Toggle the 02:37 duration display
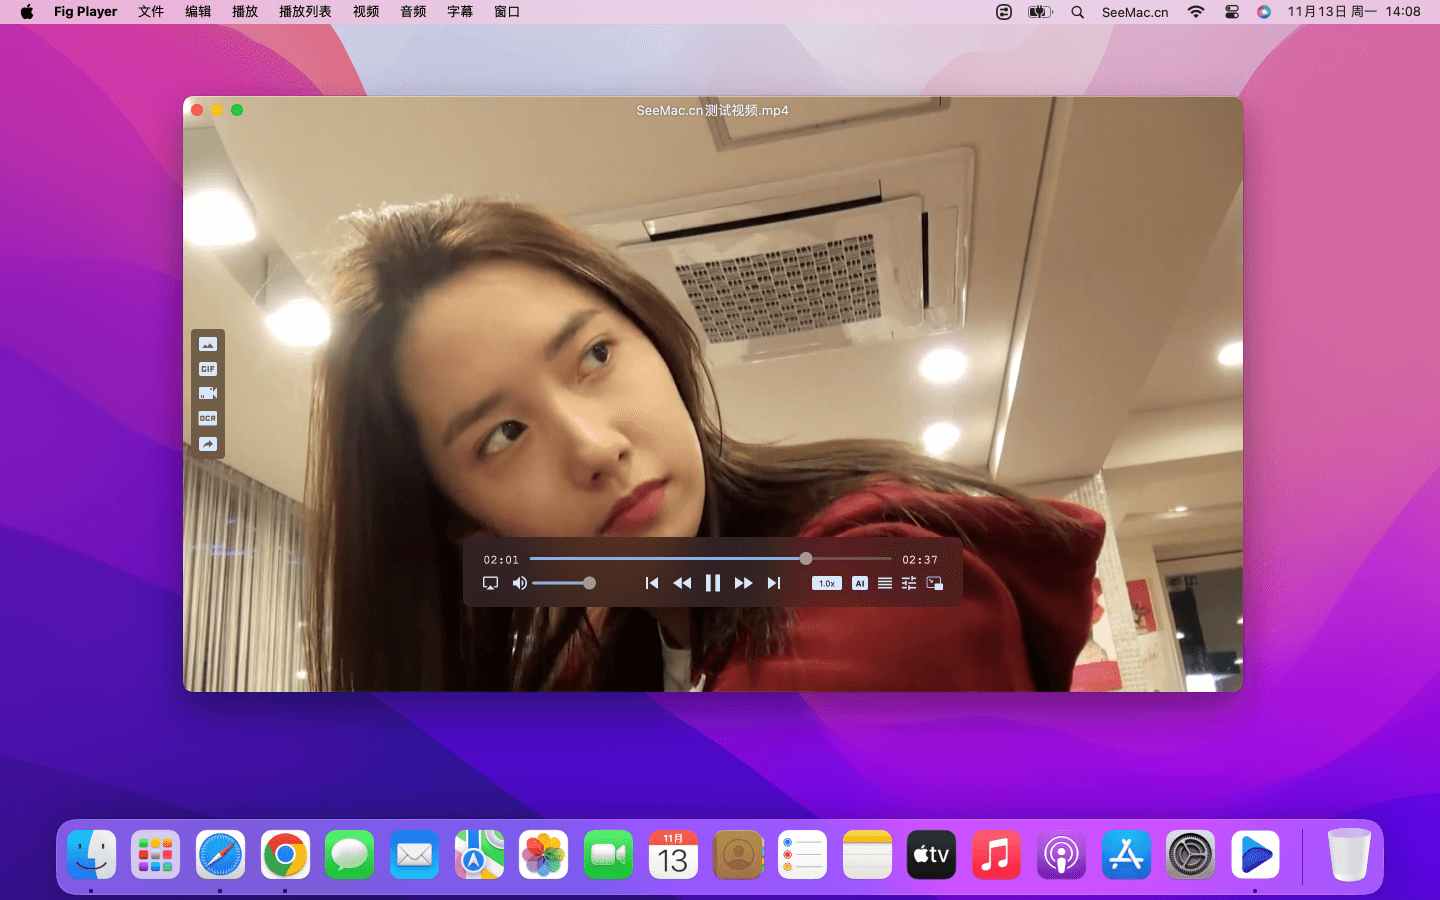 coord(920,560)
